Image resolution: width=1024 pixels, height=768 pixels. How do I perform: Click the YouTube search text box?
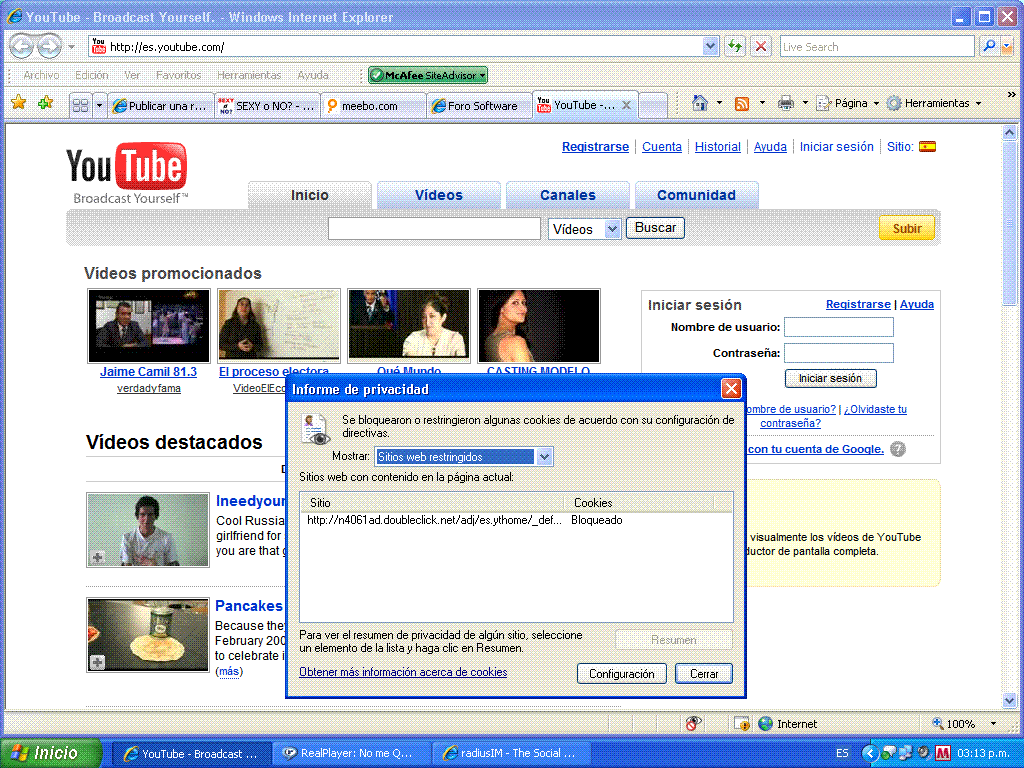434,229
